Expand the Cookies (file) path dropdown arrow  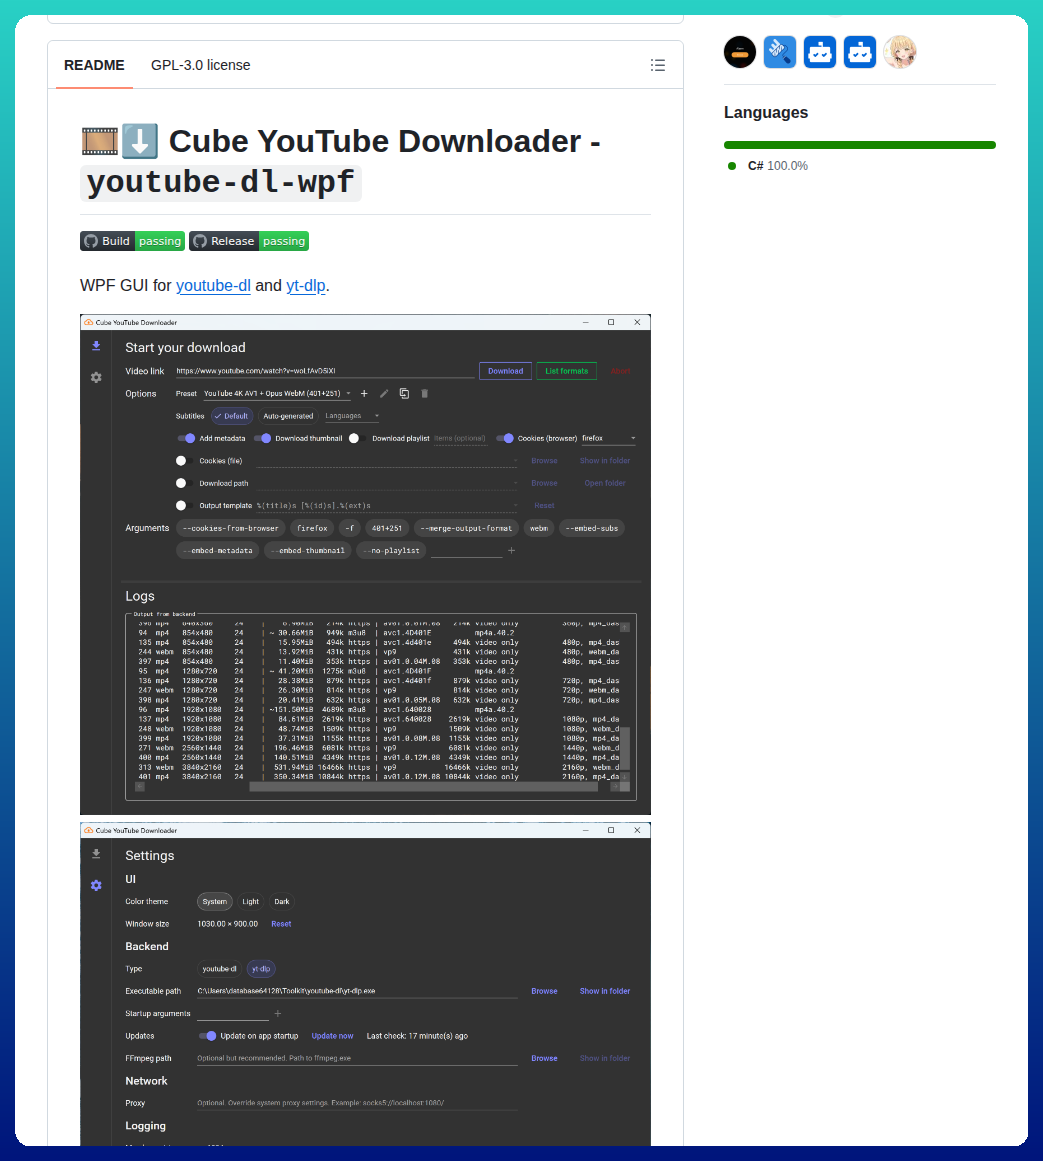point(515,461)
